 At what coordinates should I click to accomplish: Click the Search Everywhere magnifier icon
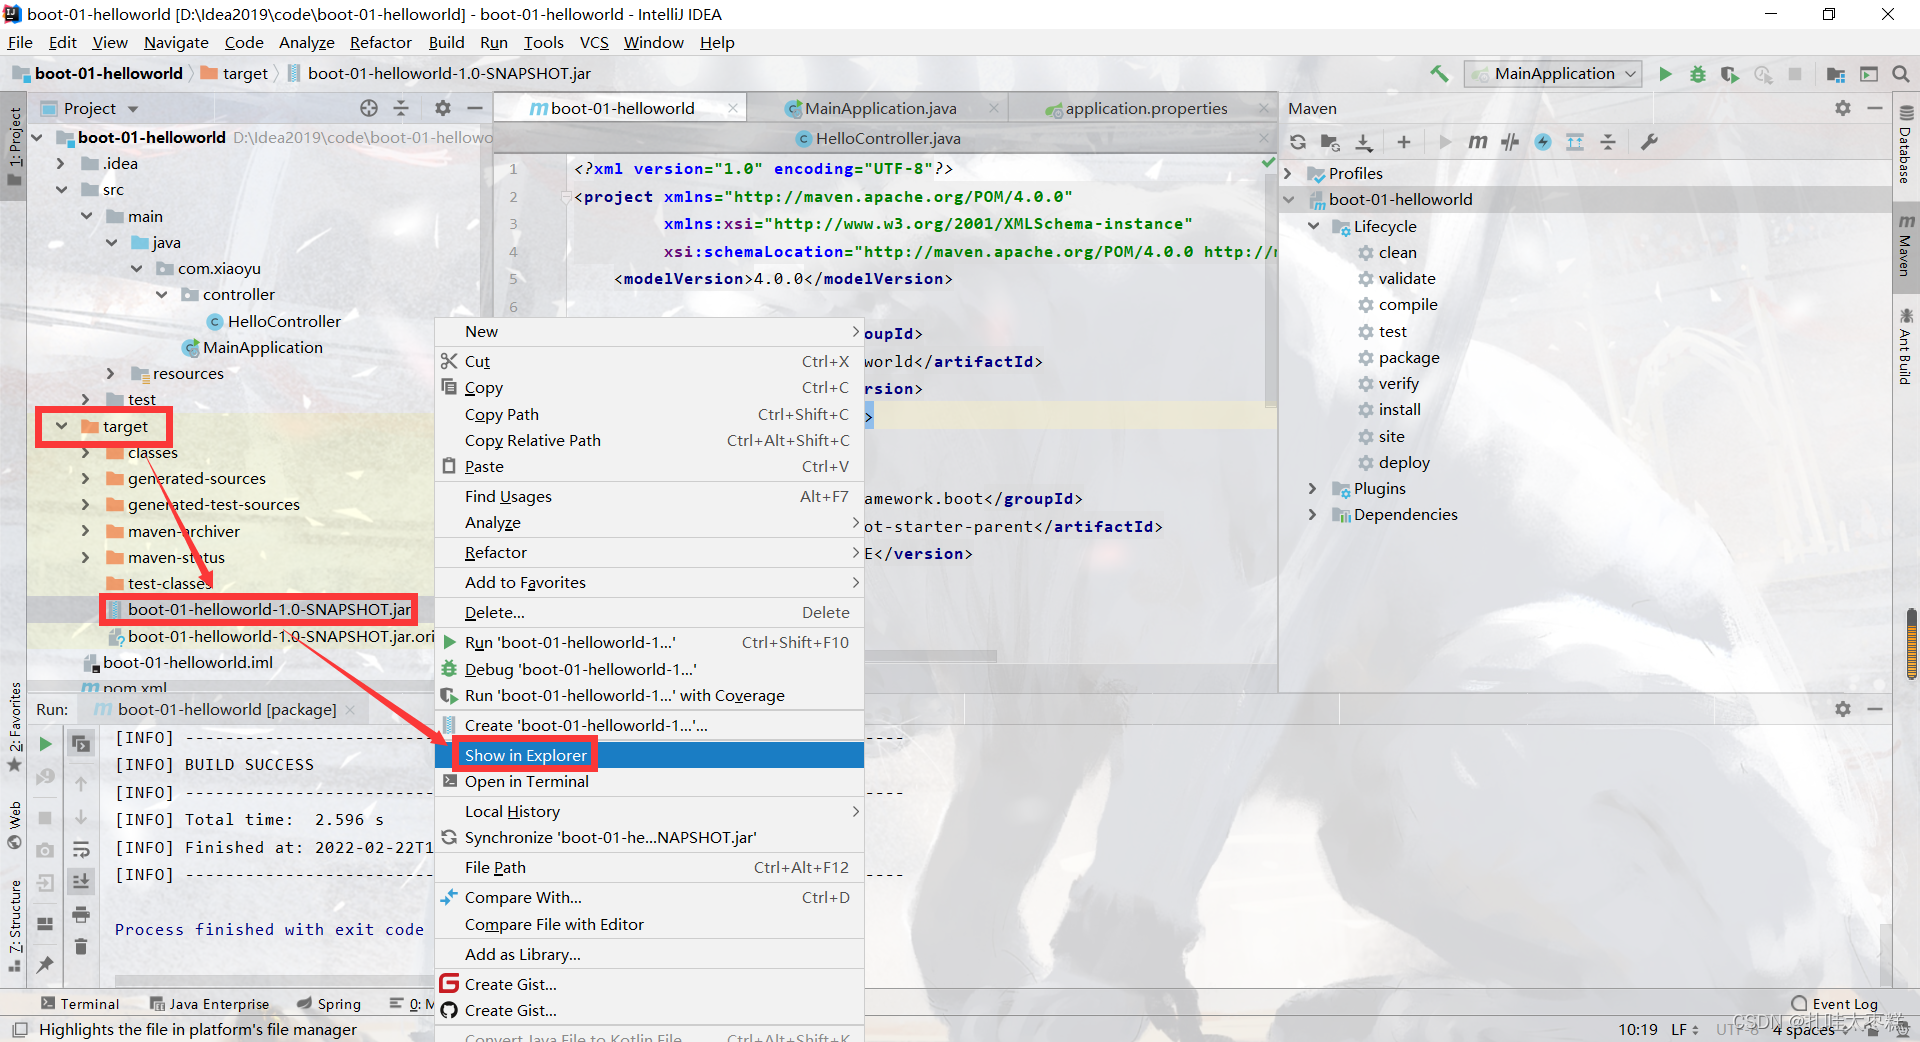(x=1901, y=74)
